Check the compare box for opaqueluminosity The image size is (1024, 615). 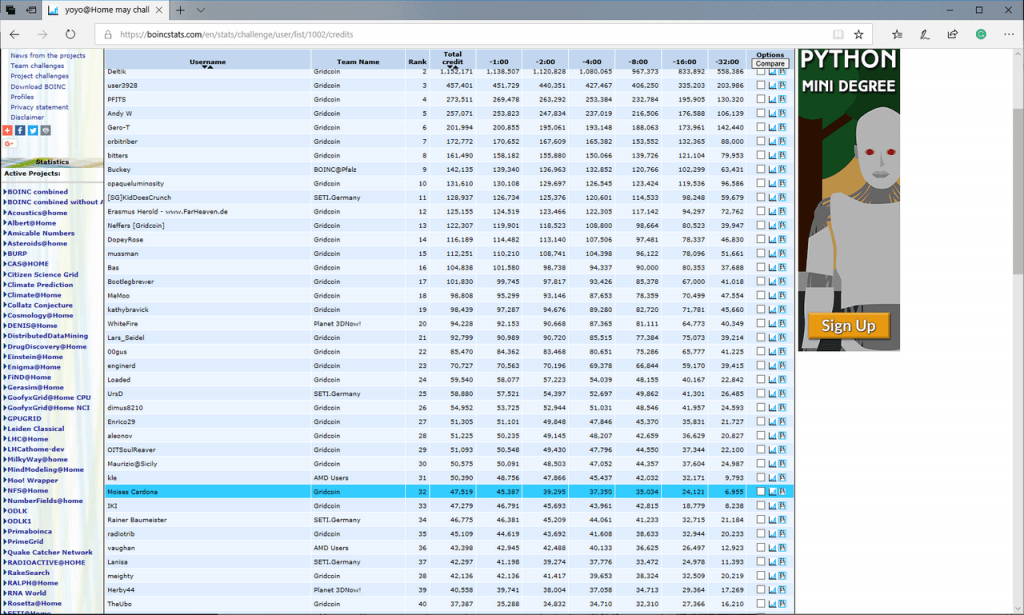coord(760,183)
